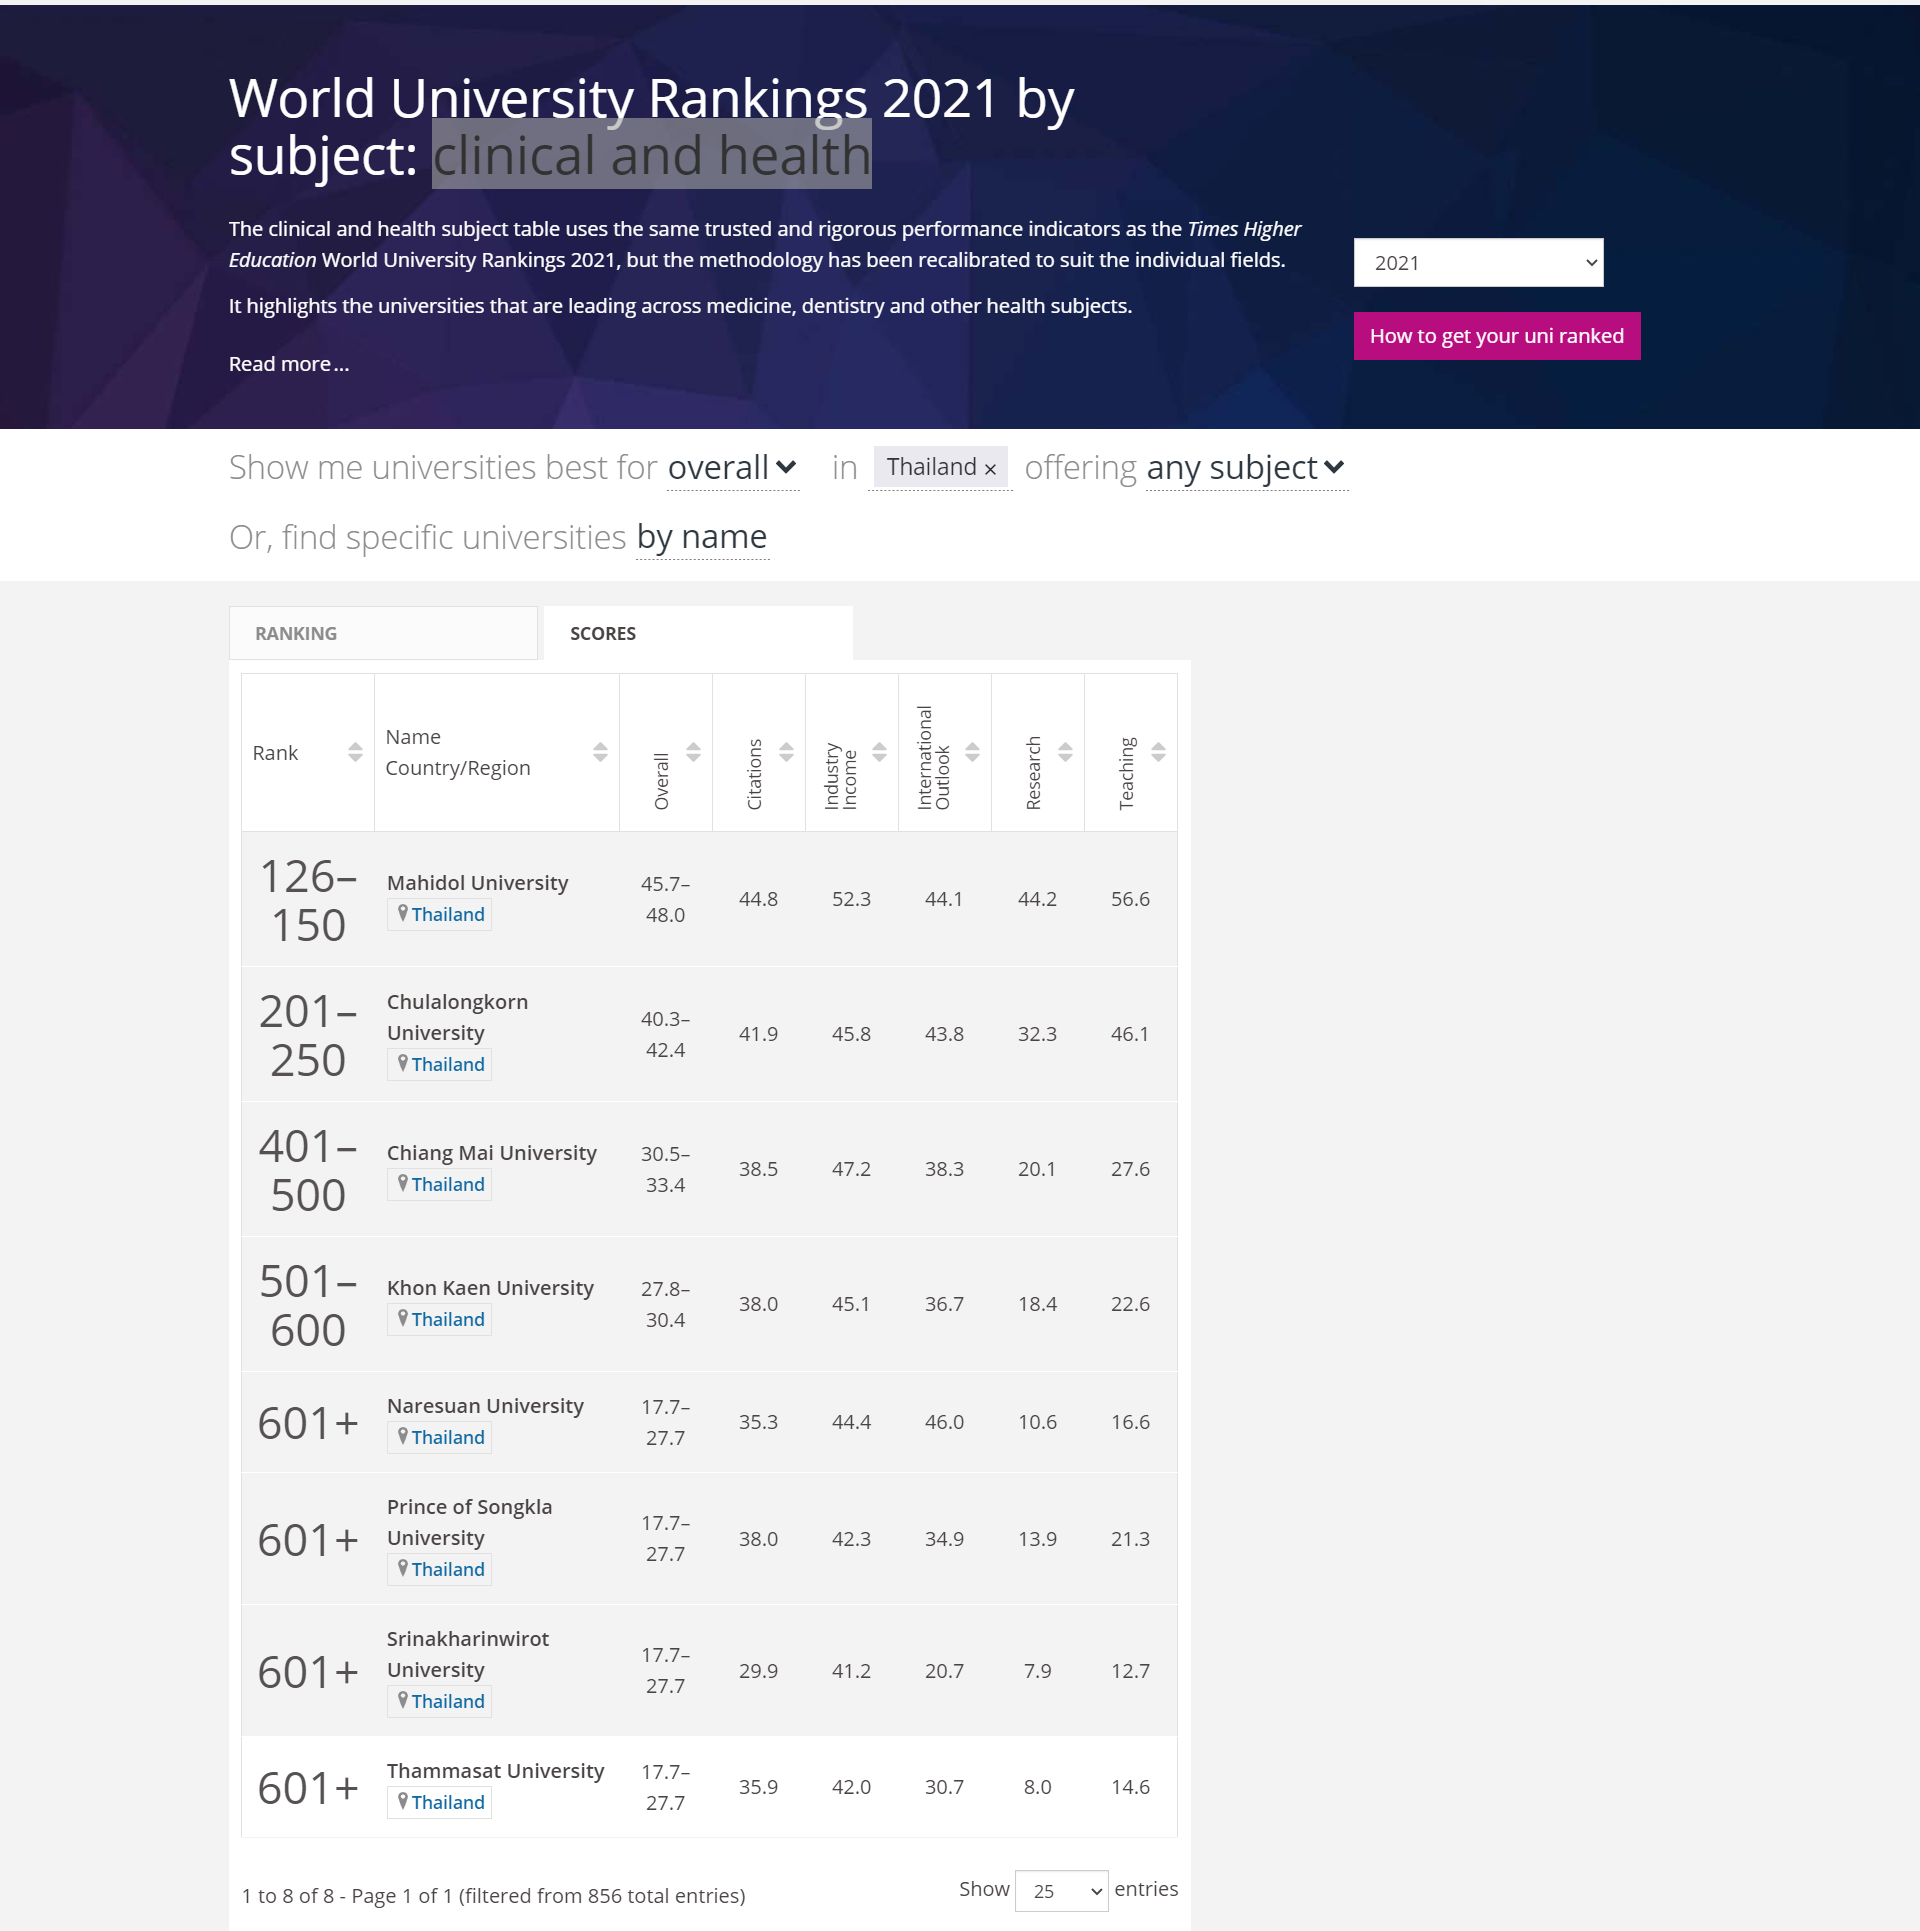Click the 'Read more...' link

tap(289, 364)
